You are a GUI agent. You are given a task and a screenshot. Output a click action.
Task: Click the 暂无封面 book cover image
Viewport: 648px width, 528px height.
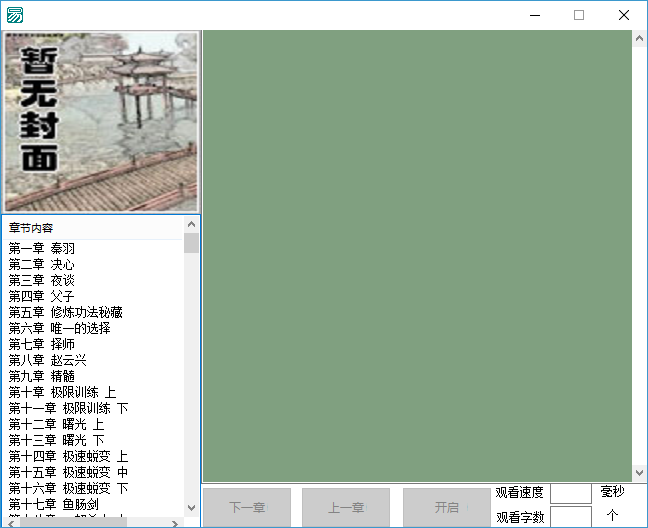101,121
